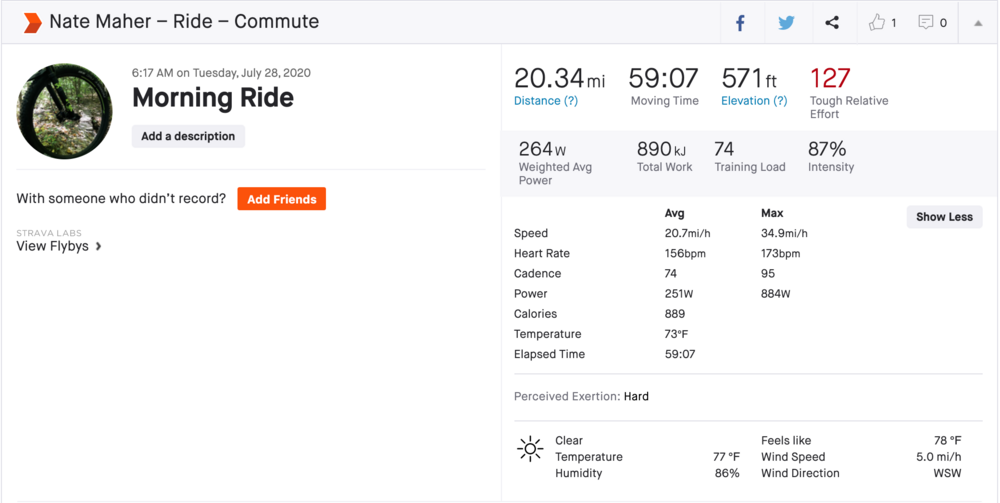Click the 87% Intensity value

coord(827,149)
